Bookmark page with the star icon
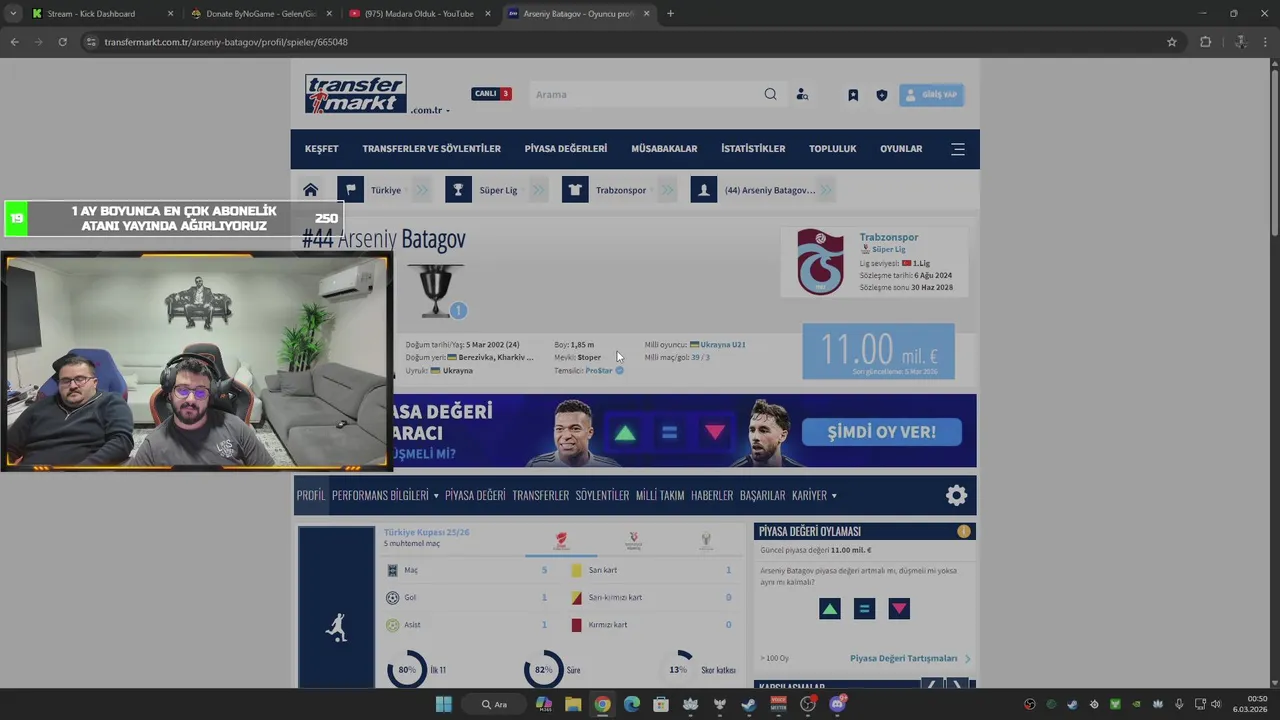Viewport: 1280px width, 720px height. click(x=1172, y=42)
